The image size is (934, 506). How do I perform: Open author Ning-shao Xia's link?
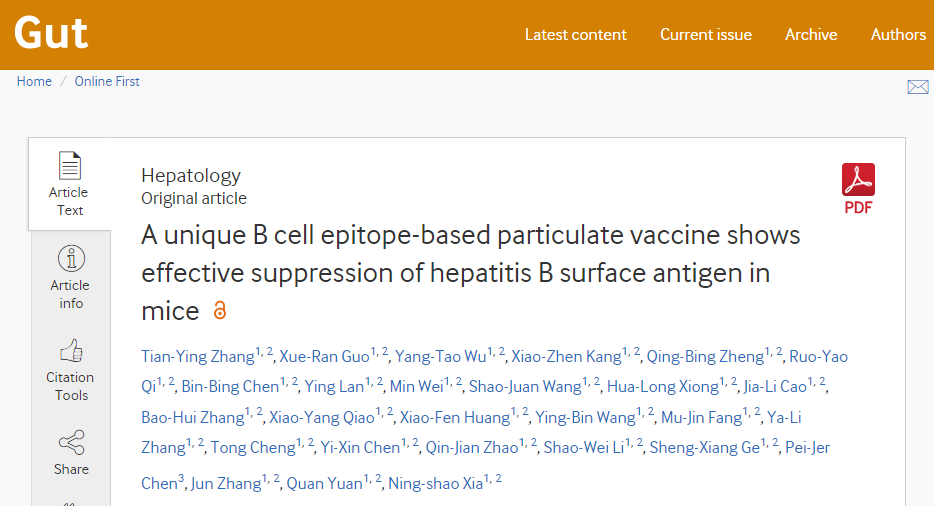(x=435, y=483)
